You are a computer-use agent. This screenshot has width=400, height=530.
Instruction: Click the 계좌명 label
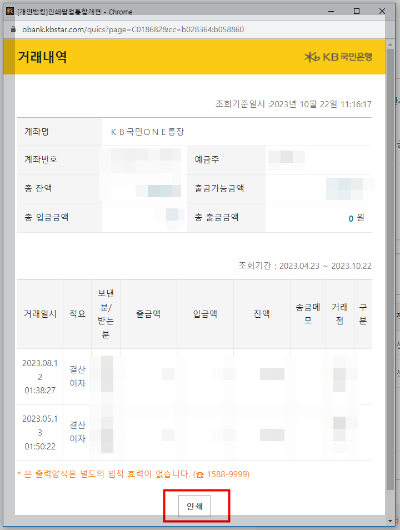37,131
